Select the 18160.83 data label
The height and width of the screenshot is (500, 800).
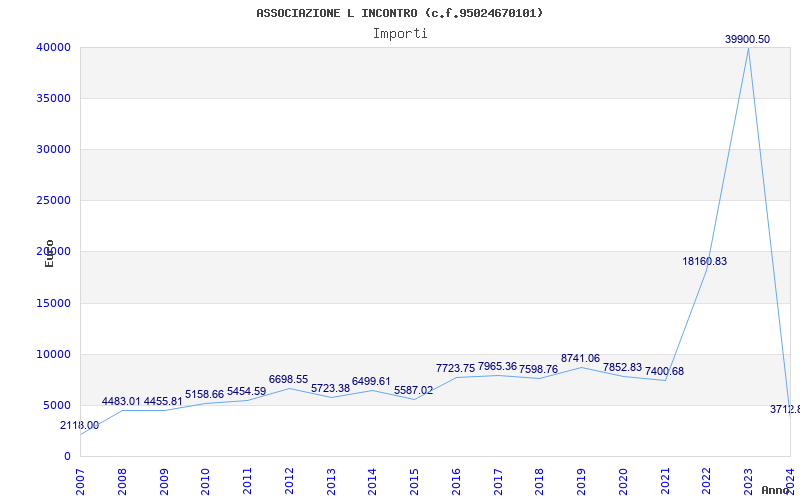705,261
